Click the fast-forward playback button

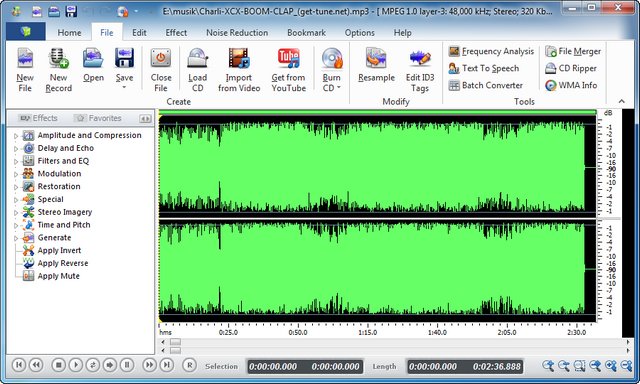click(x=149, y=365)
